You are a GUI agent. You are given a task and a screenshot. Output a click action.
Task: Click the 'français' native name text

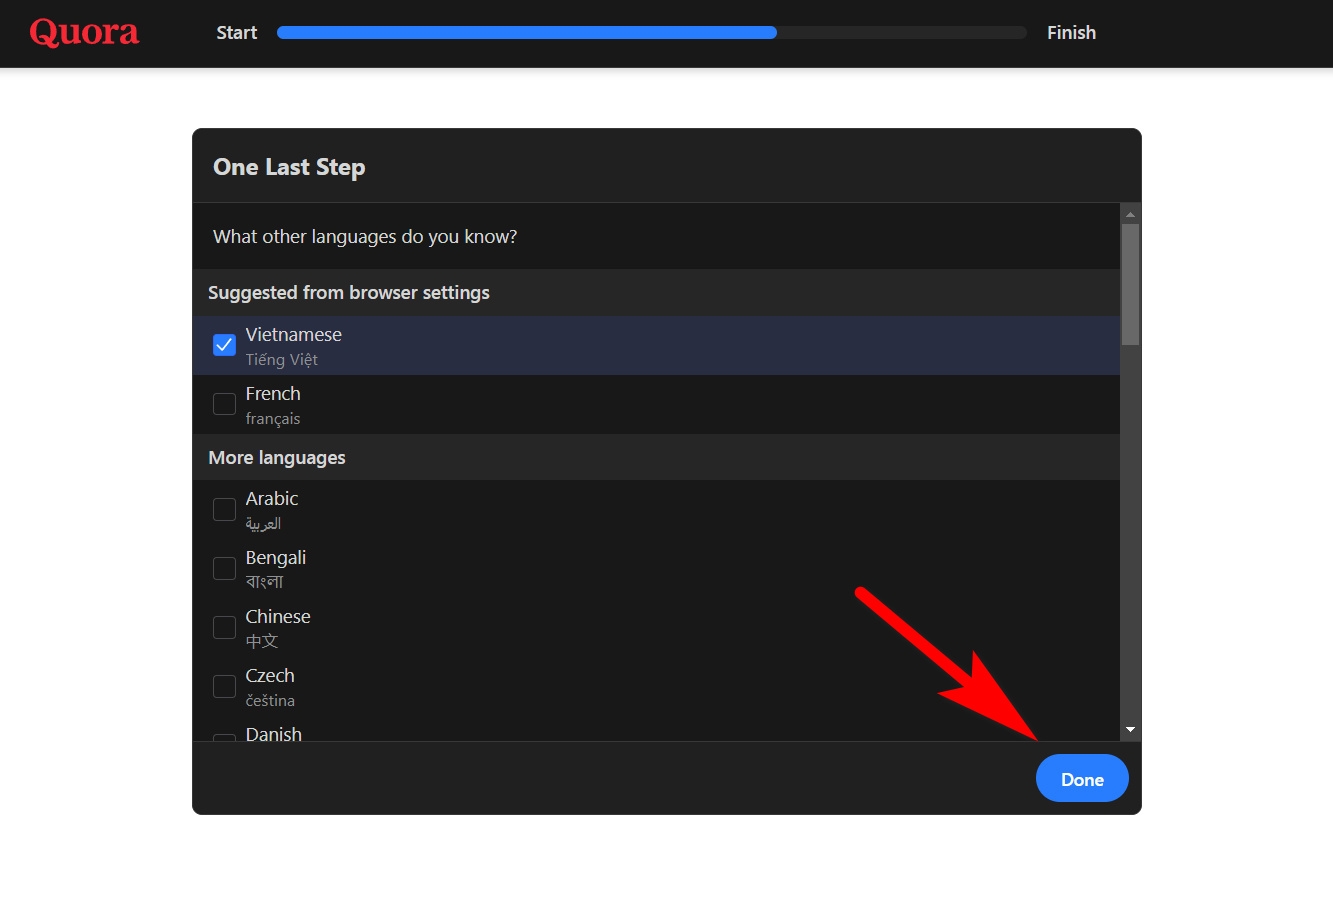click(273, 419)
